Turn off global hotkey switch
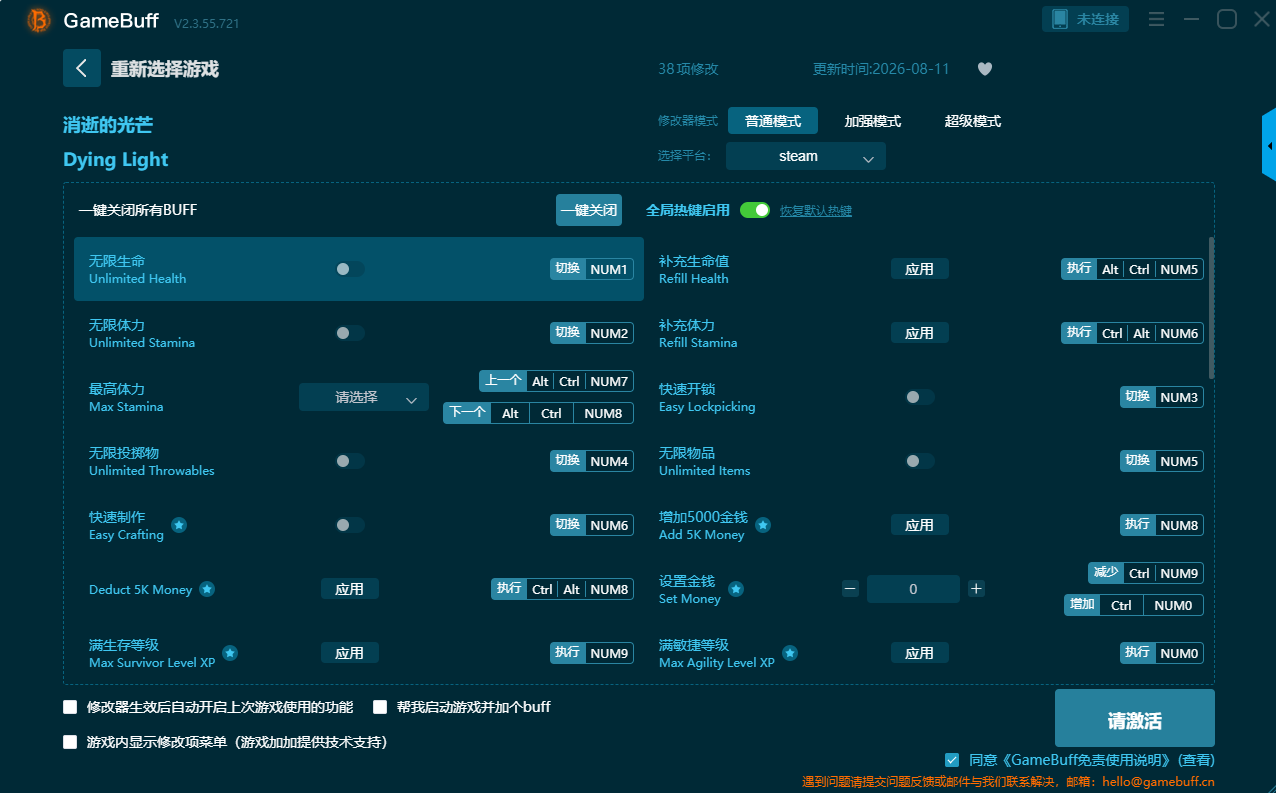 [755, 210]
